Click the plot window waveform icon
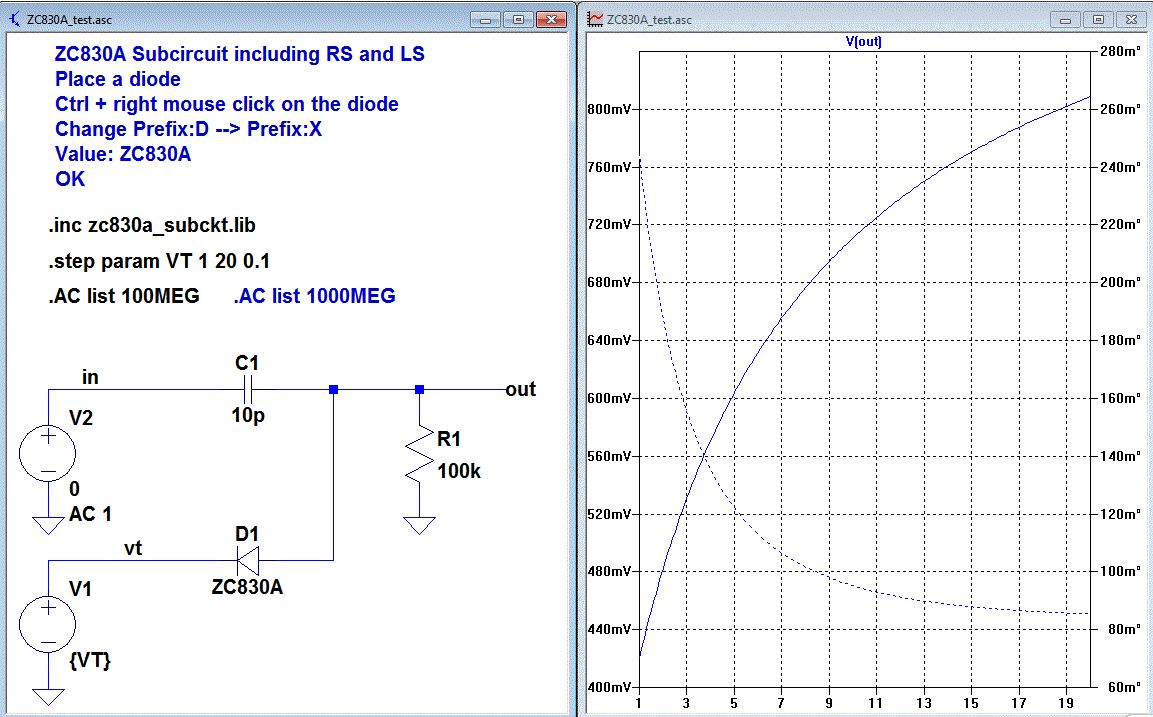Screen dimensions: 1153x717 (x=595, y=19)
